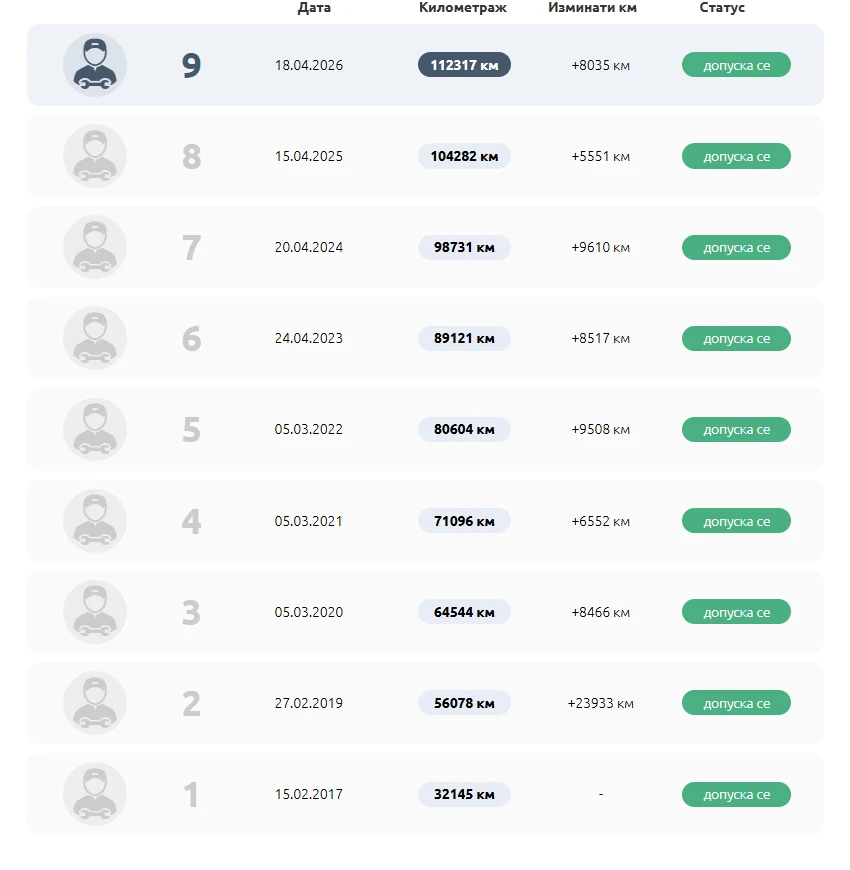The height and width of the screenshot is (870, 850).
Task: Click the mechanic avatar for inspection 1
Action: click(95, 794)
